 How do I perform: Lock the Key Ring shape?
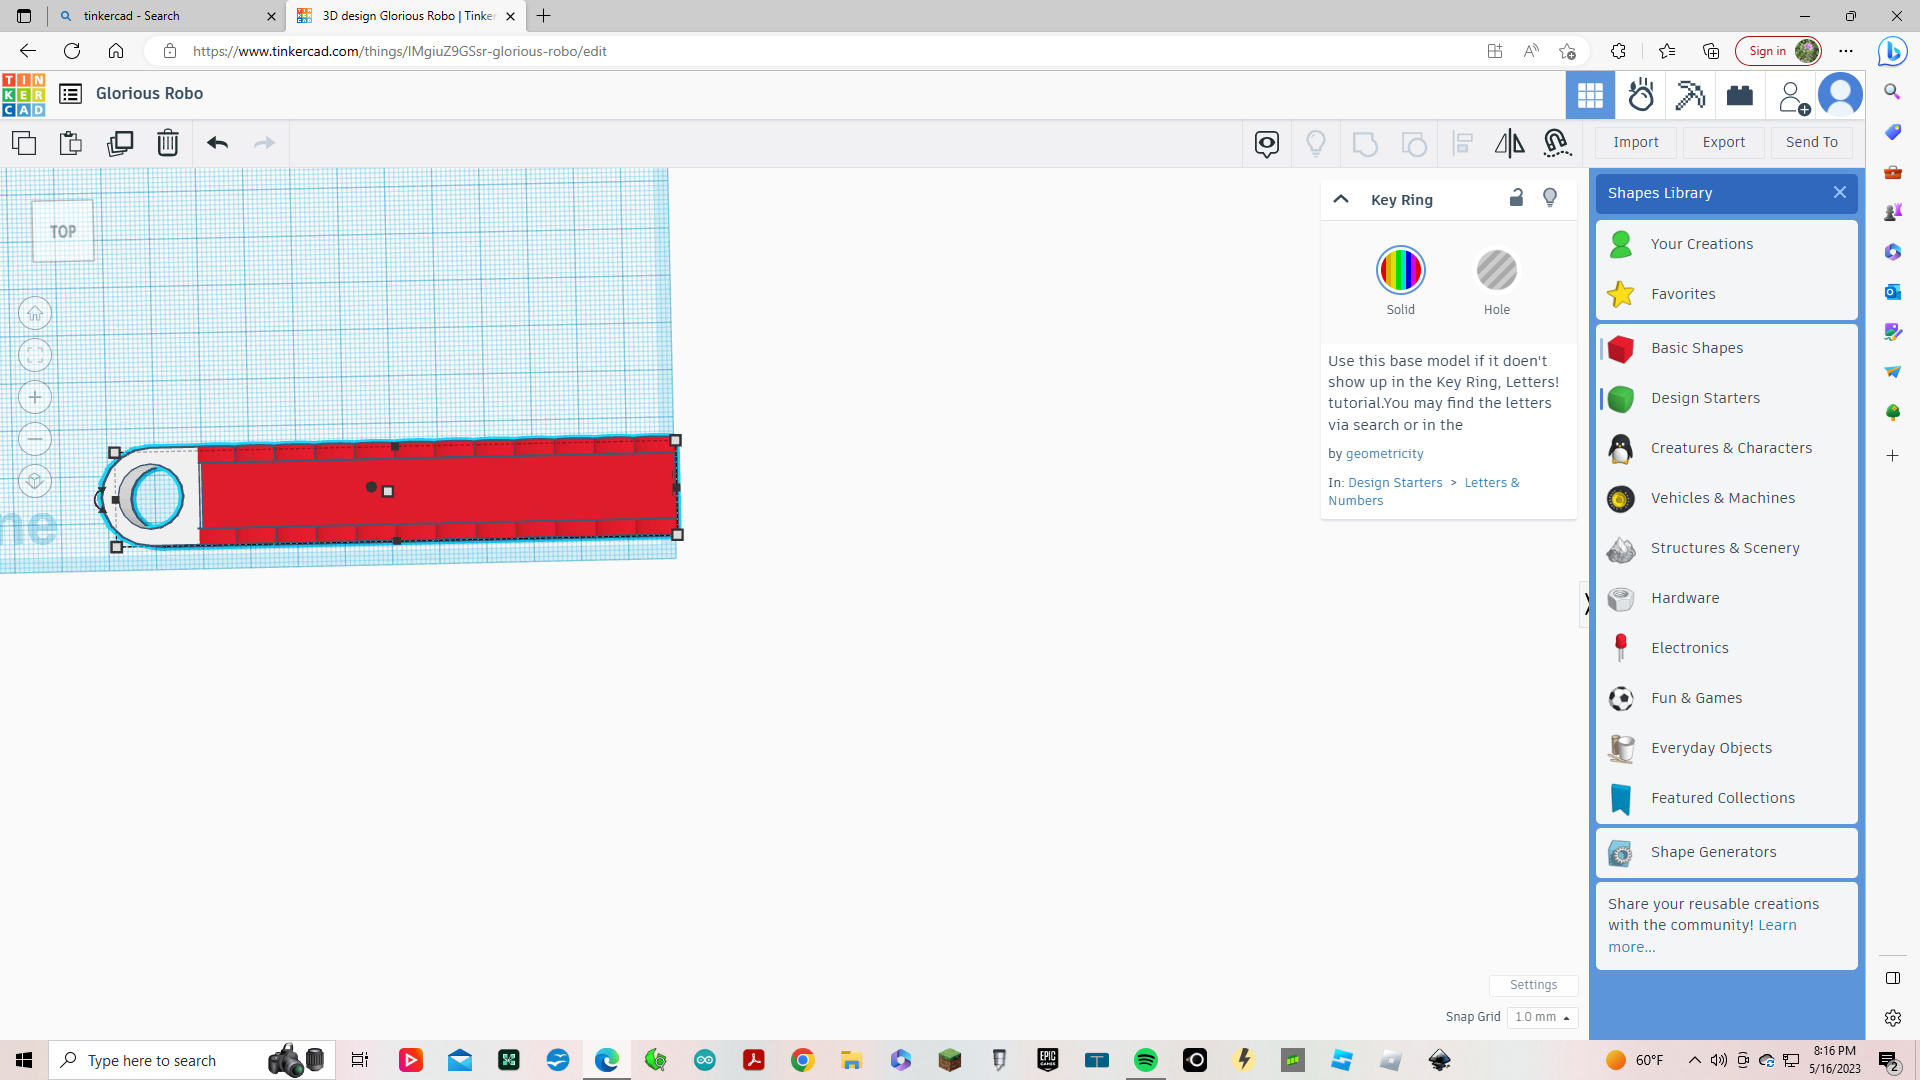[1516, 198]
